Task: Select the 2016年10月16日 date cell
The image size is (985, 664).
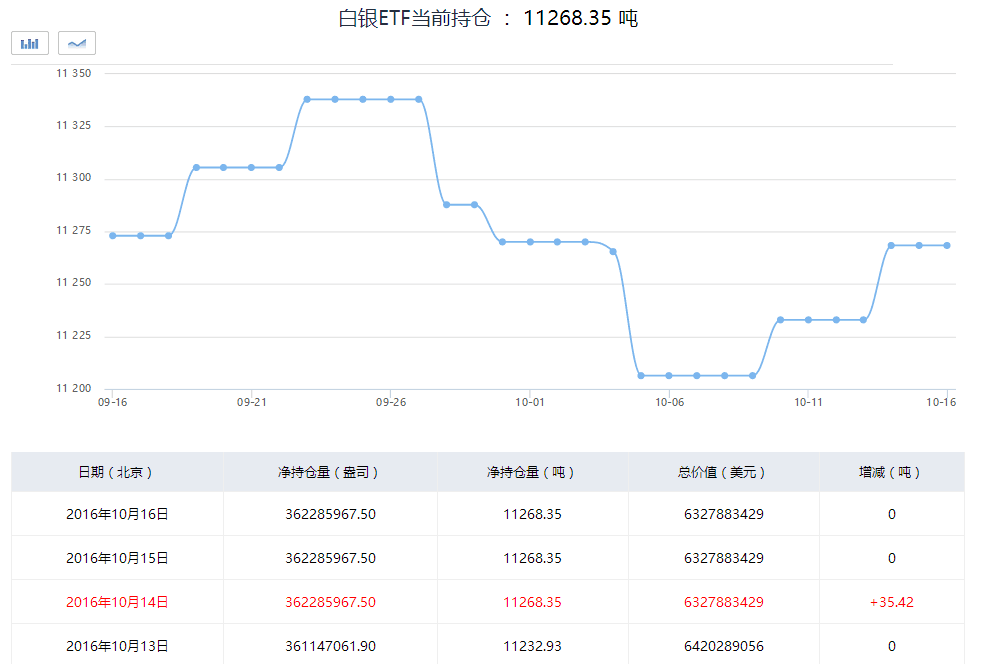Action: click(117, 514)
